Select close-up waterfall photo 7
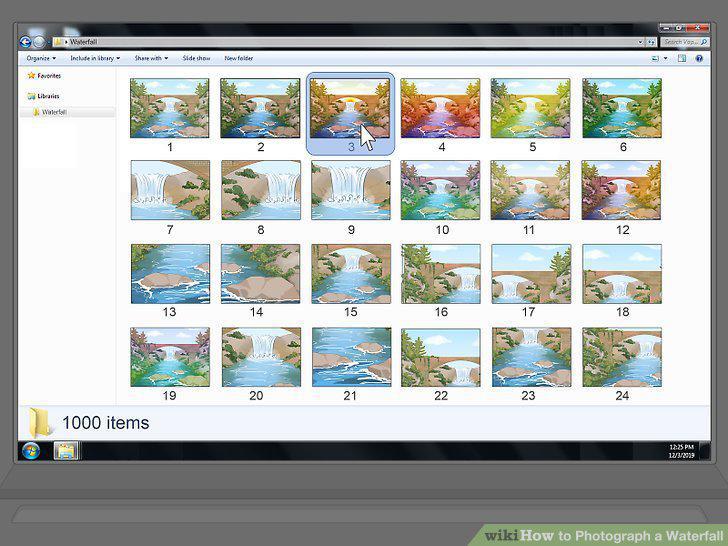This screenshot has width=728, height=546. tap(170, 190)
